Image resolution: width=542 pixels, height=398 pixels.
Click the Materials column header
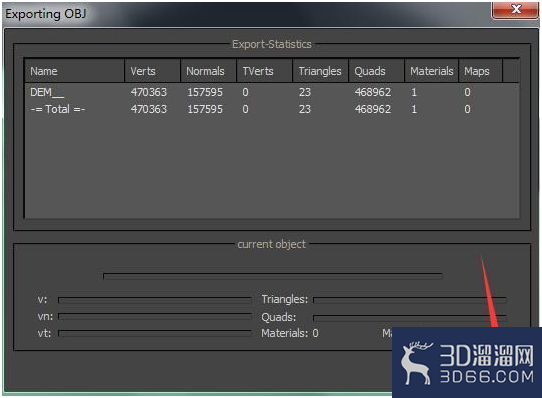coord(432,71)
